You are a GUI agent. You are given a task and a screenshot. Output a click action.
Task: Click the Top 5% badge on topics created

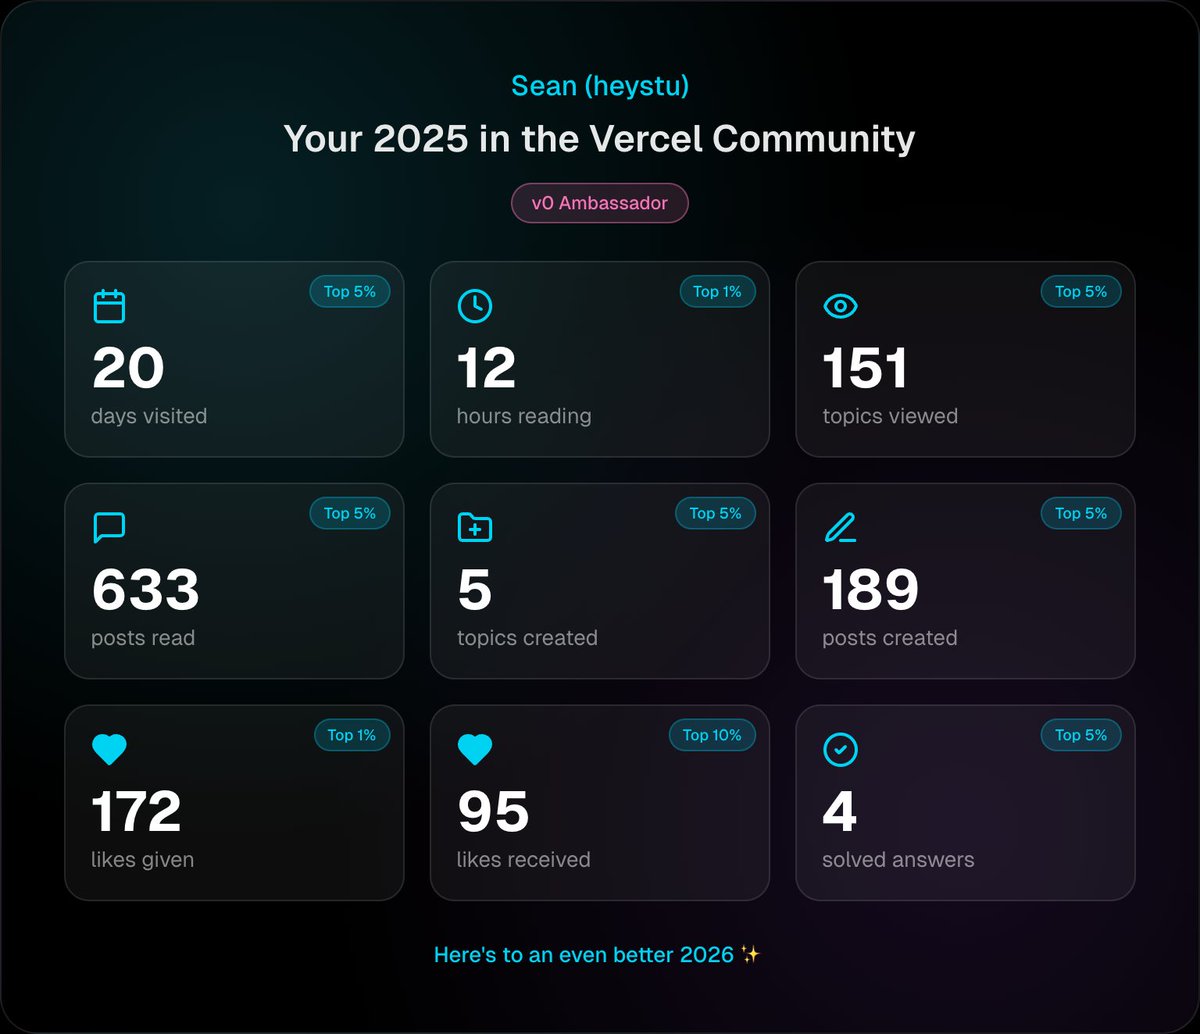716,513
